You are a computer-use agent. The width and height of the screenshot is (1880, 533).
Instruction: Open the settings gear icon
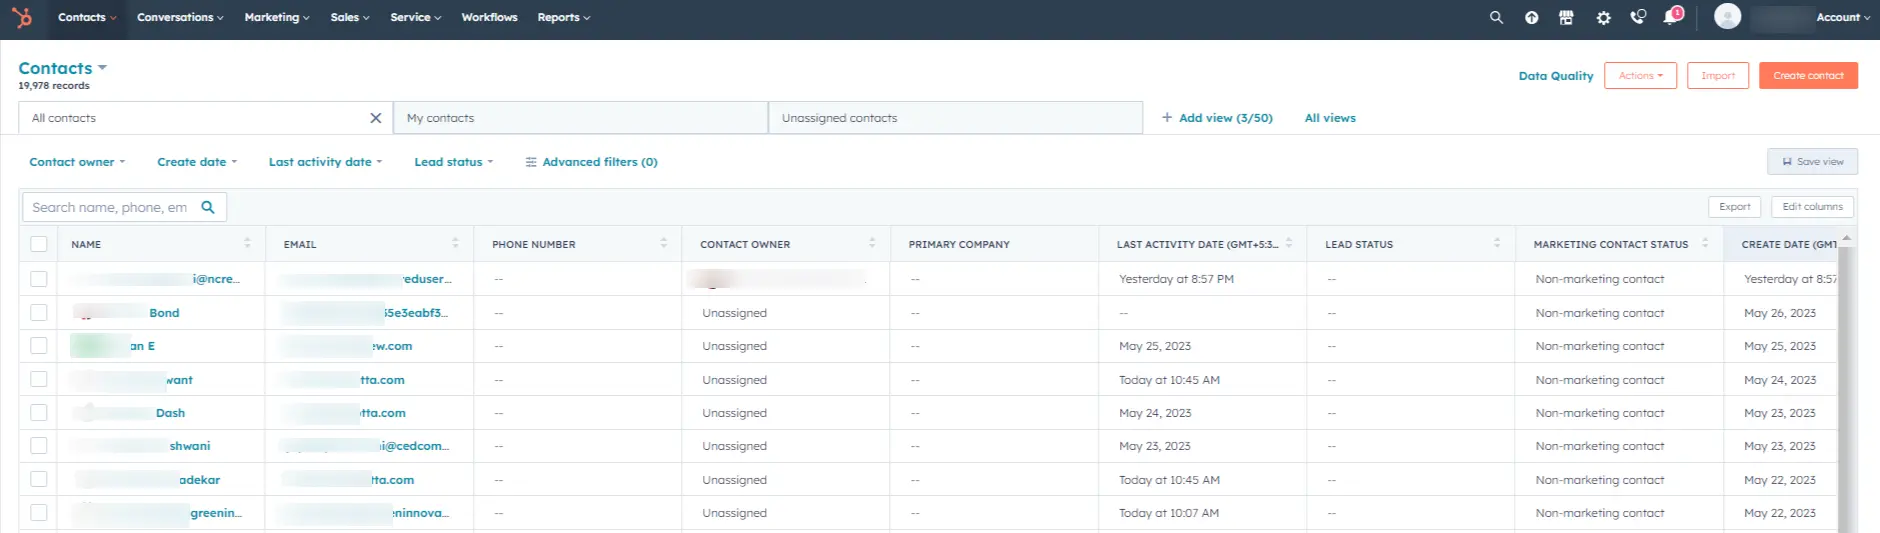click(1603, 17)
